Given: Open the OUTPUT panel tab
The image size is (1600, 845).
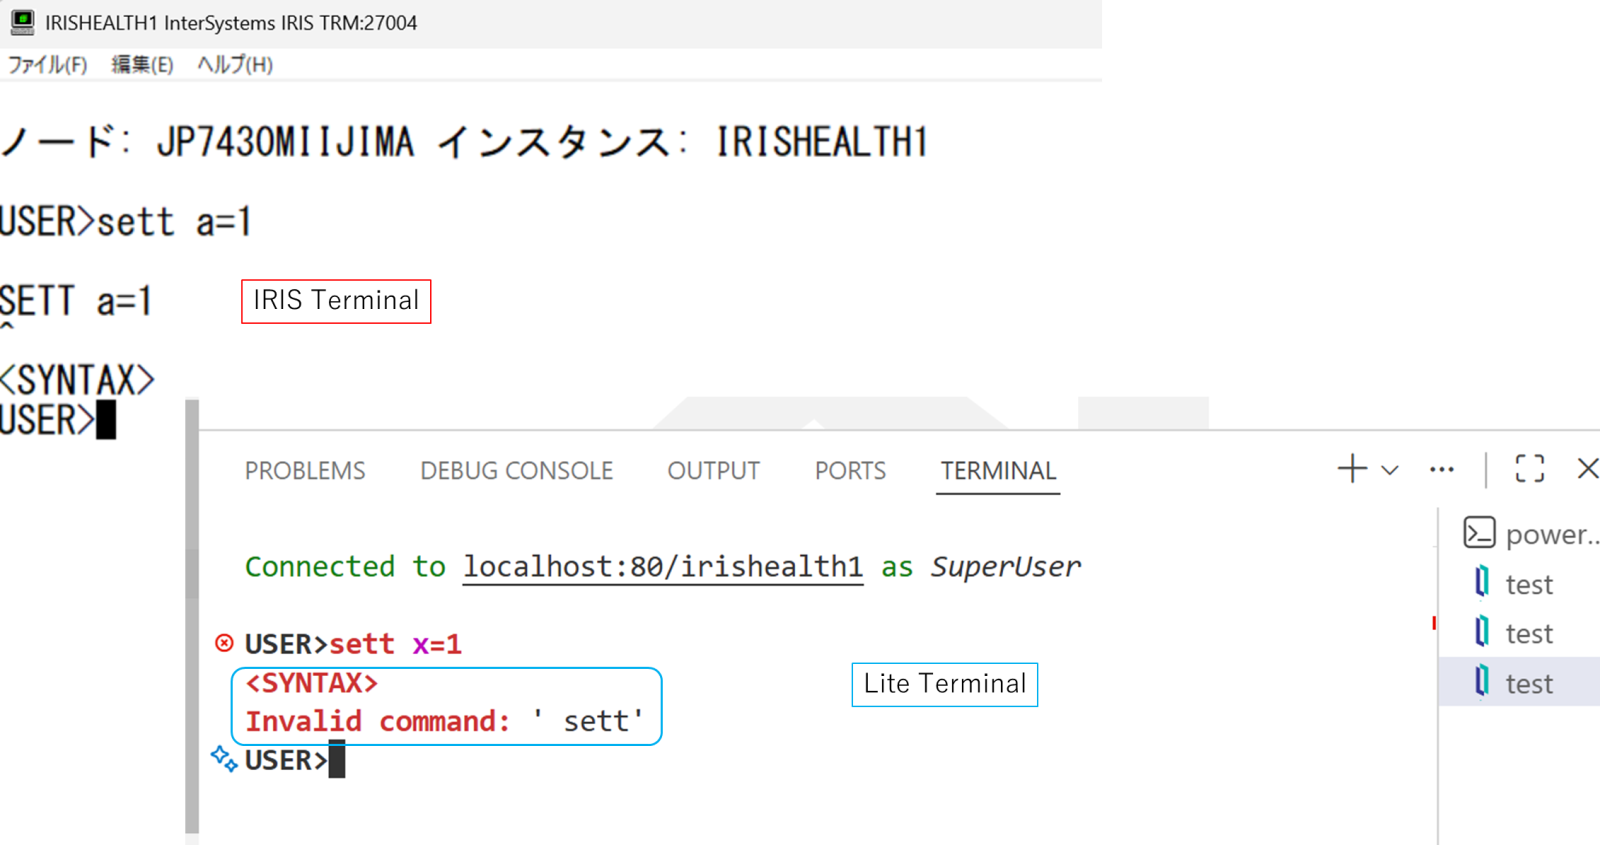Looking at the screenshot, I should [713, 471].
